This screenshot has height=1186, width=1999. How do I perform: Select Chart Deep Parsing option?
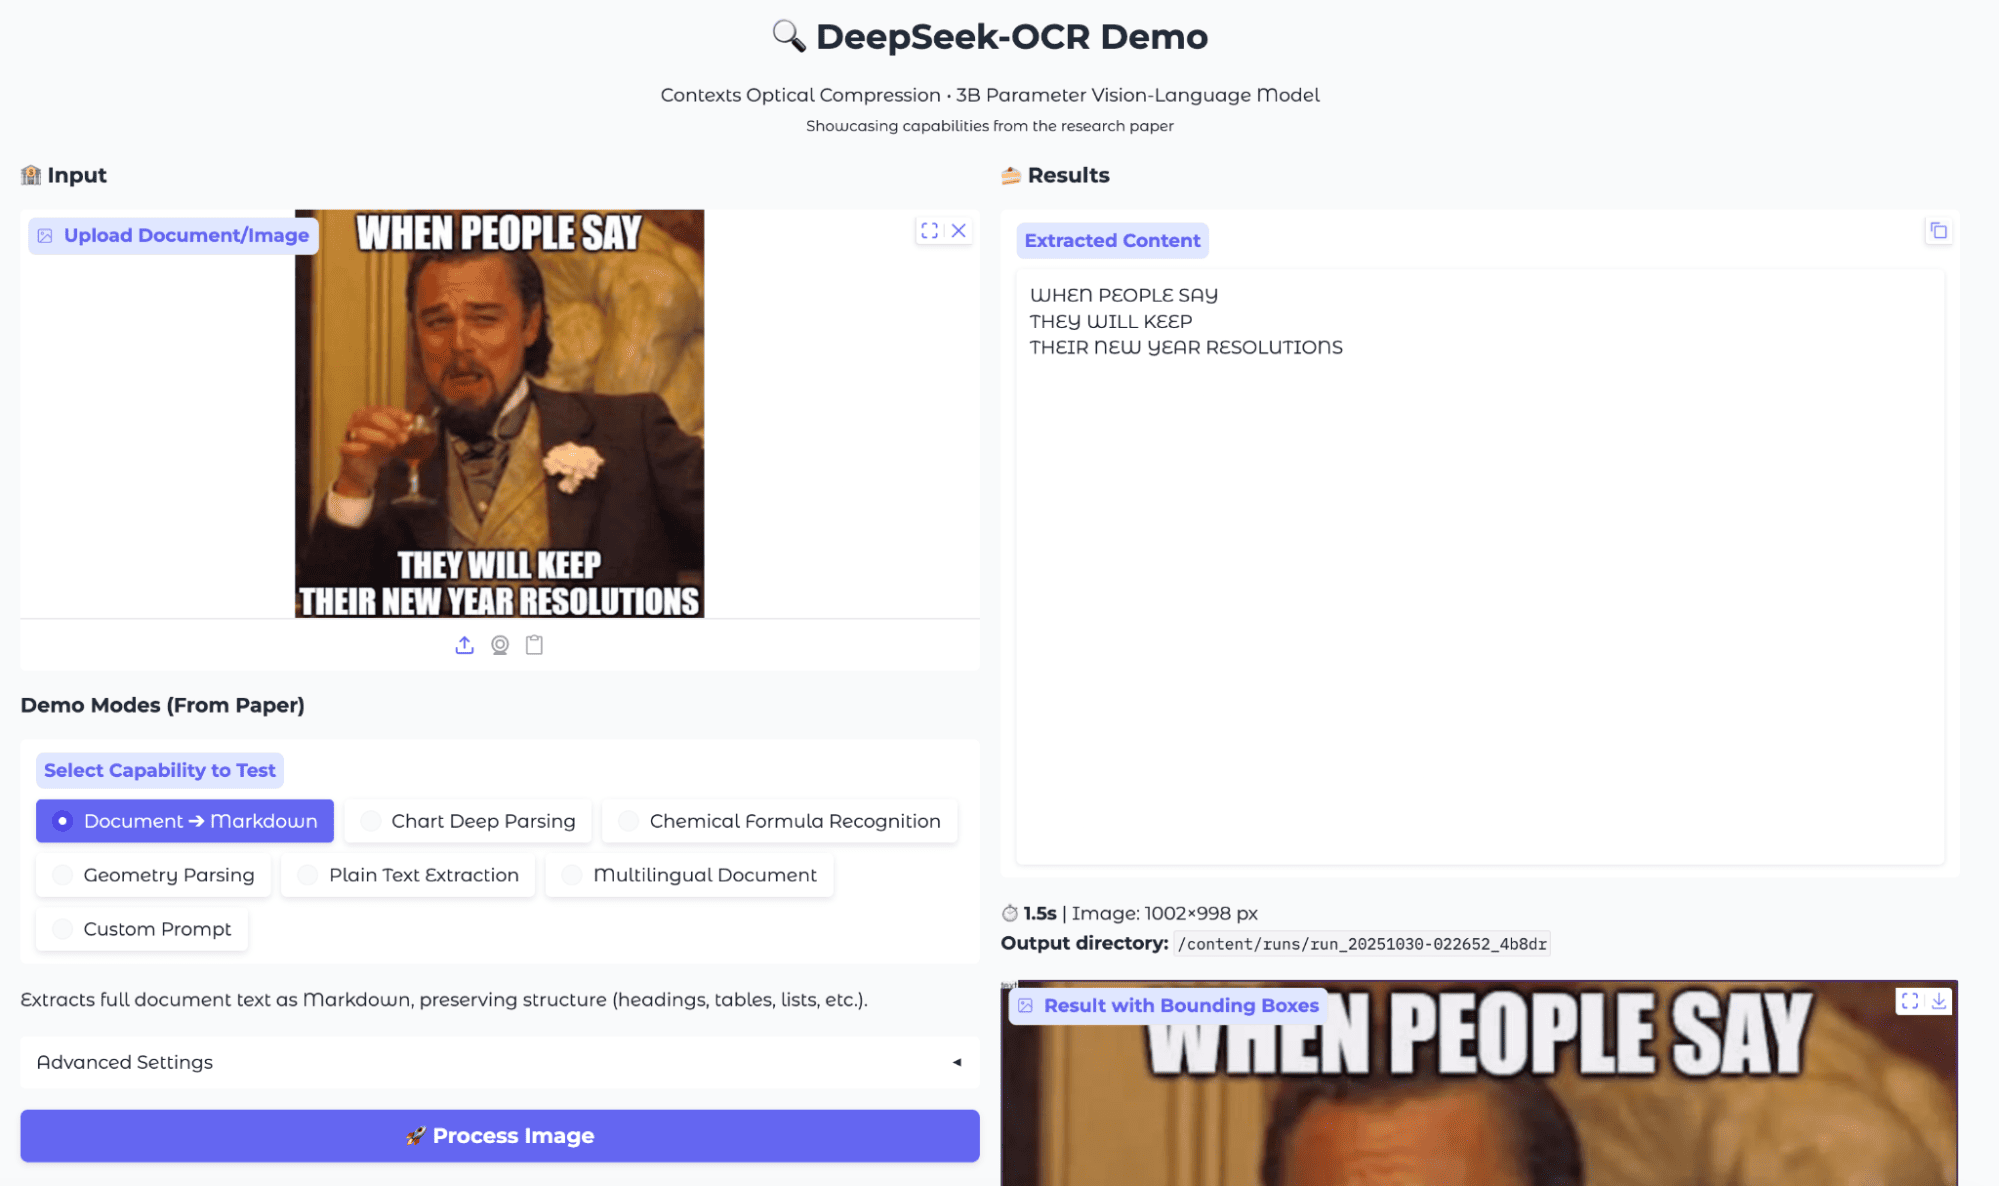pos(468,821)
